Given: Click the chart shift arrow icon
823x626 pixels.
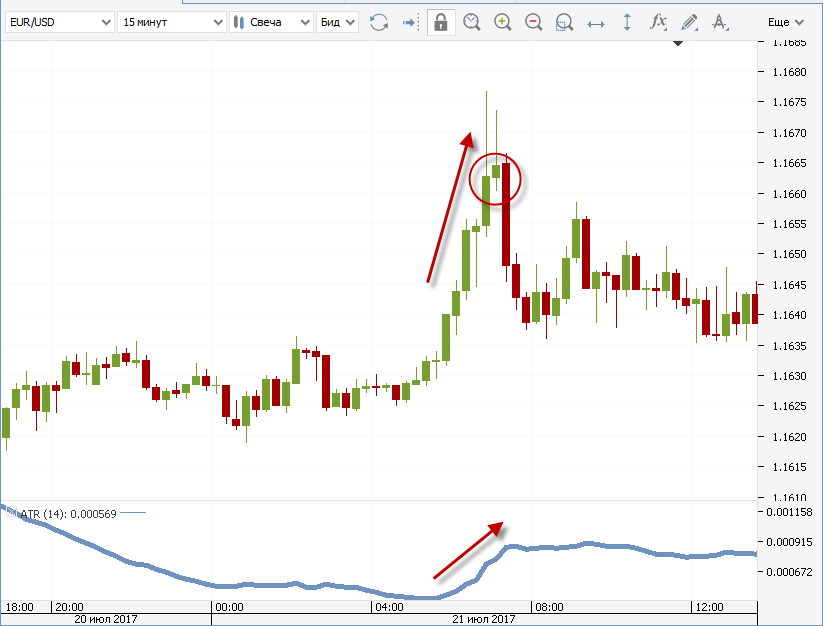Looking at the screenshot, I should [410, 22].
